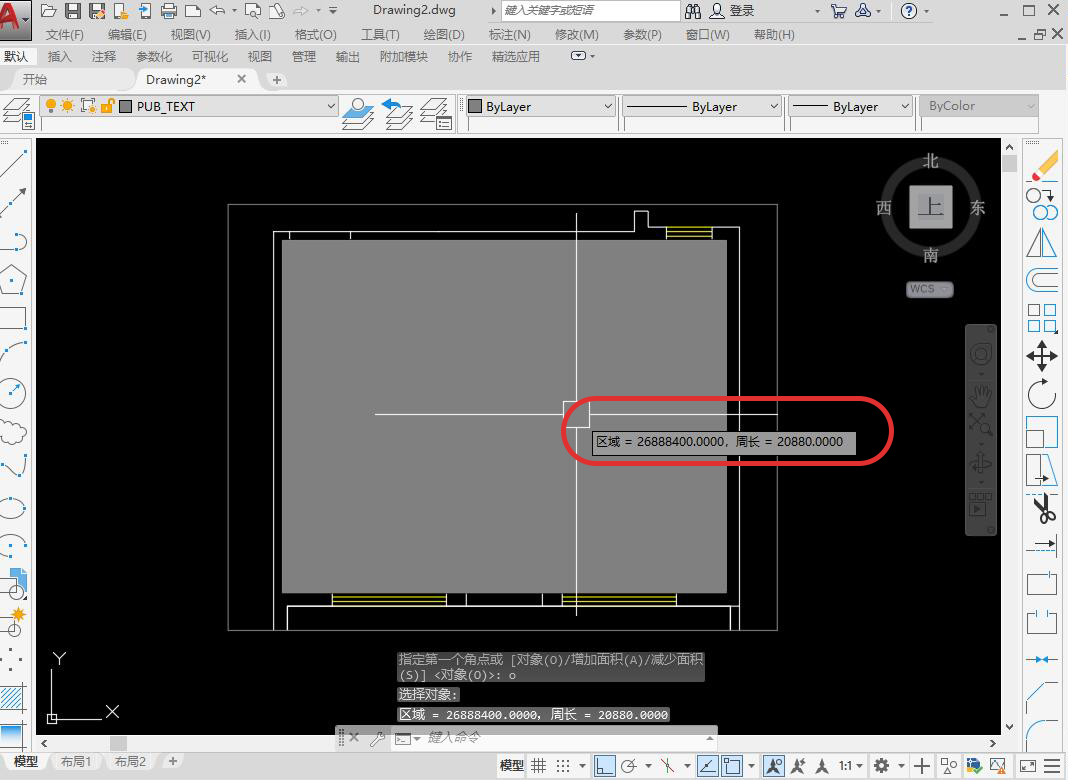Click the Plot printer icon
This screenshot has width=1068, height=780.
[169, 11]
